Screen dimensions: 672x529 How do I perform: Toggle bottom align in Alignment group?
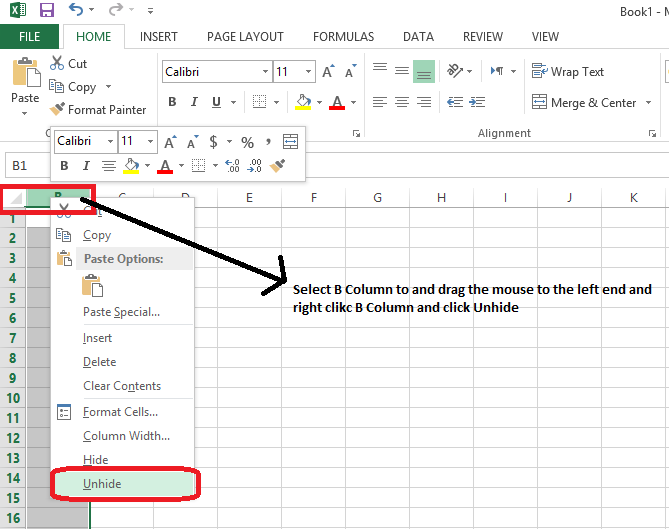click(424, 72)
